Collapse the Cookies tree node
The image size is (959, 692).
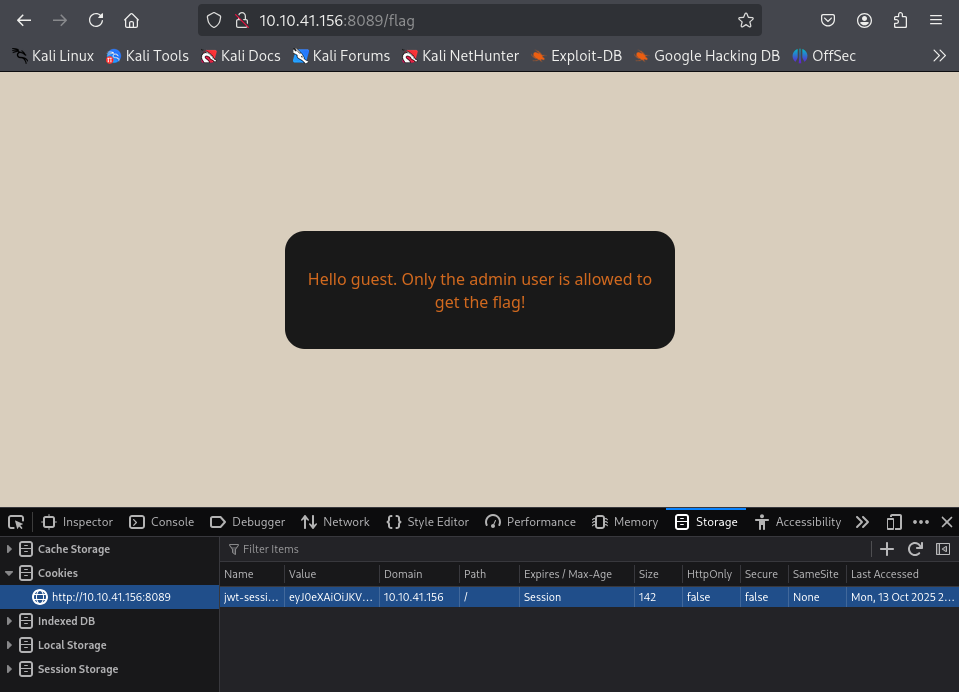click(9, 573)
